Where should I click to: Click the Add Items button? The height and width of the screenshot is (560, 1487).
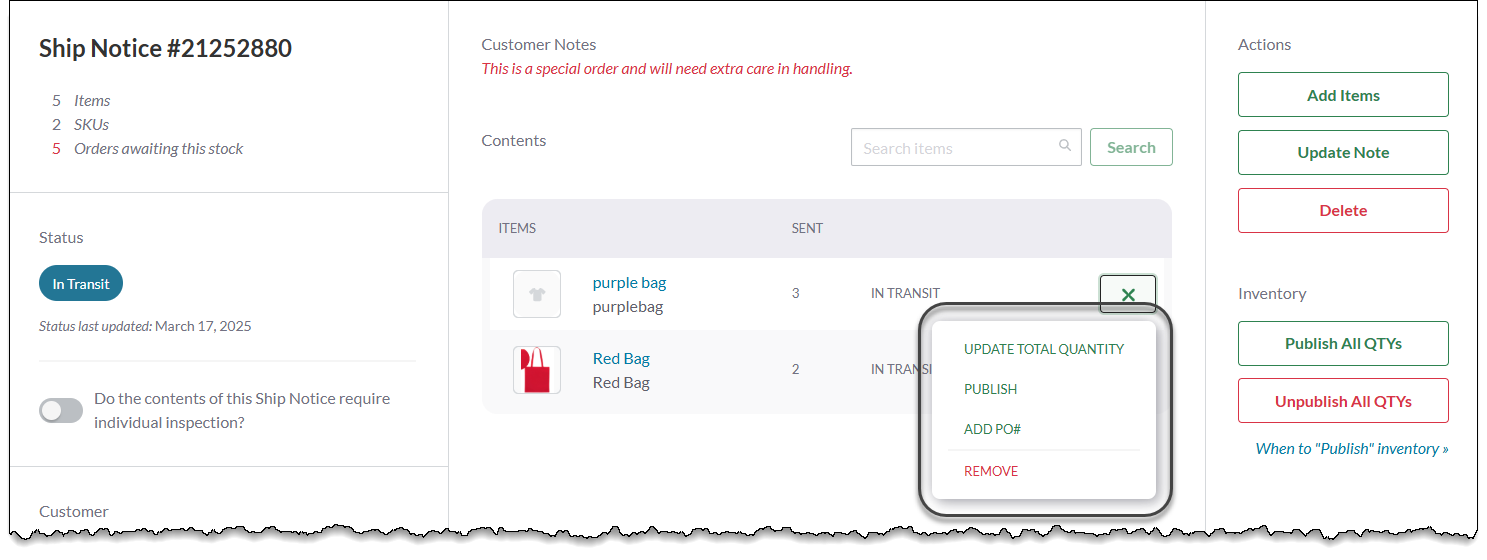pos(1343,95)
